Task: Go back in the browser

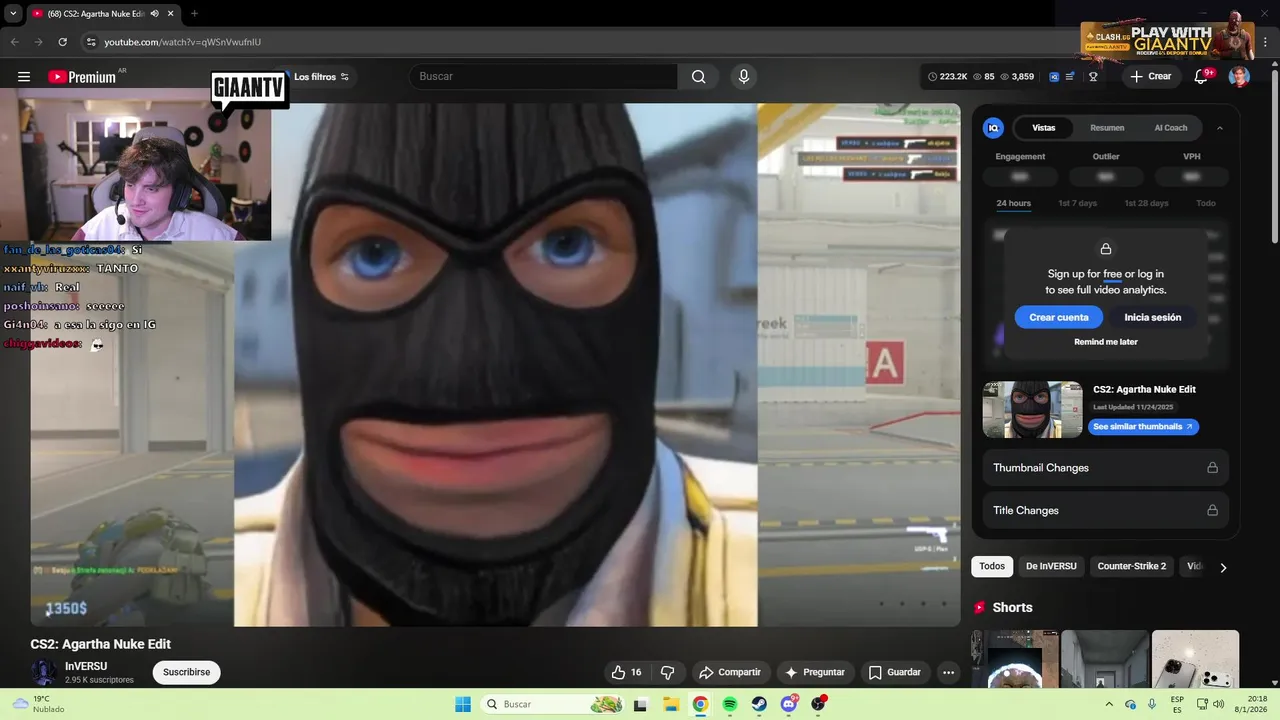Action: pos(14,42)
